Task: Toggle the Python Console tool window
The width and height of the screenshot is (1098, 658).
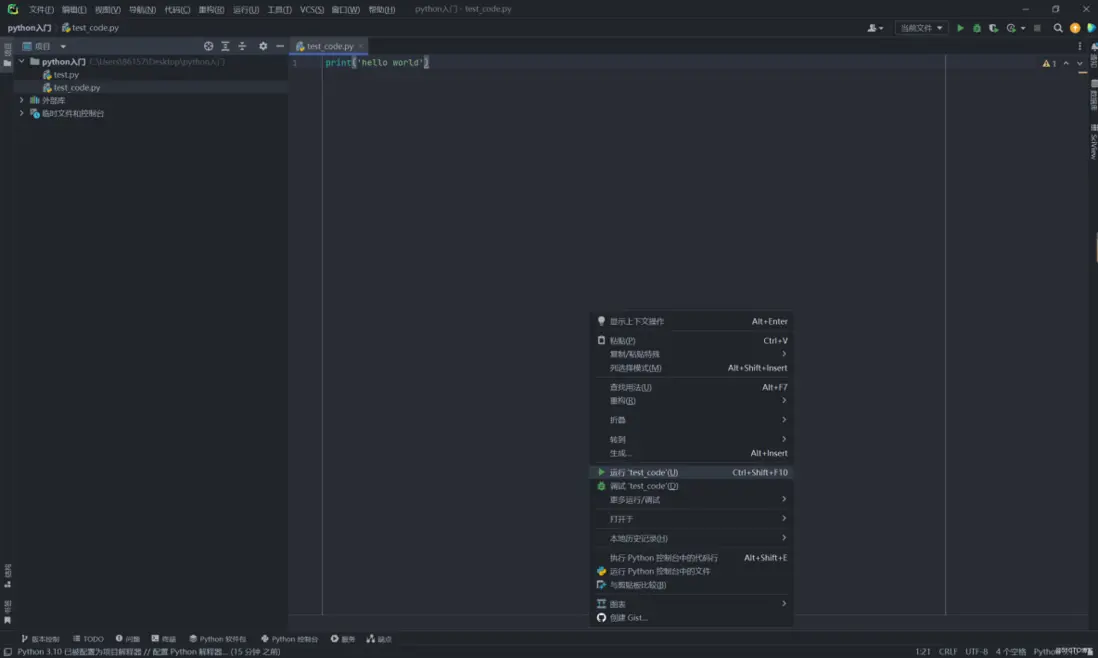Action: [289, 639]
